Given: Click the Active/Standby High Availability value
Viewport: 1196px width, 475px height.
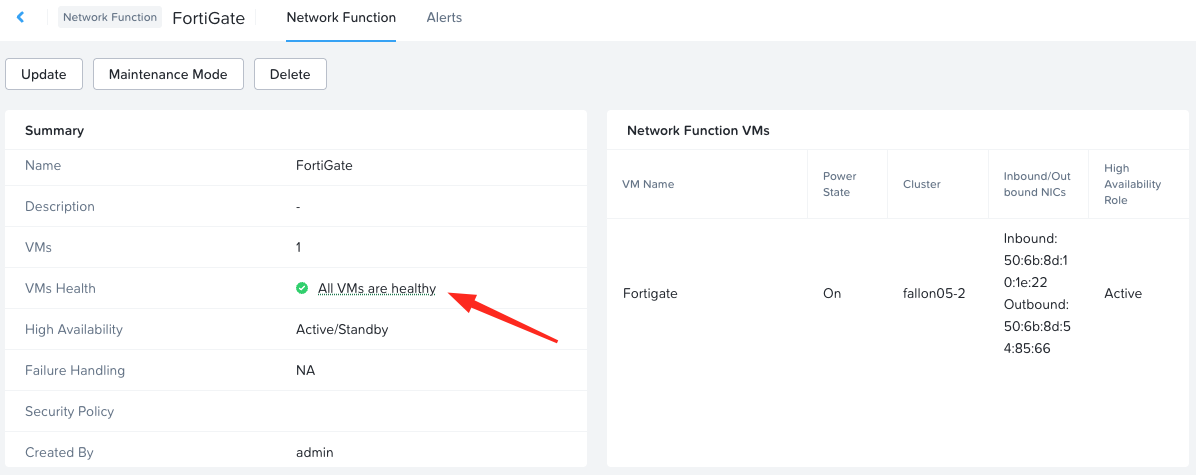Looking at the screenshot, I should (342, 330).
